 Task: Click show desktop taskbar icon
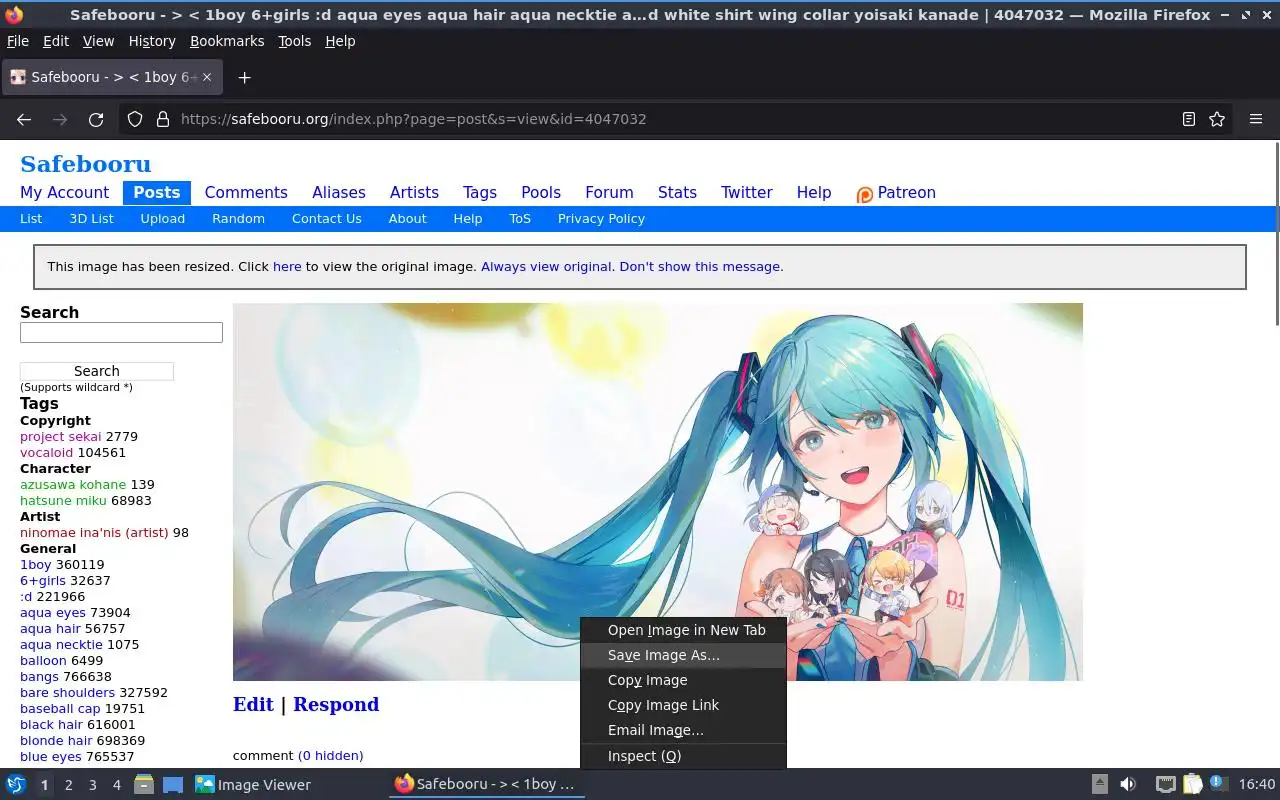173,785
